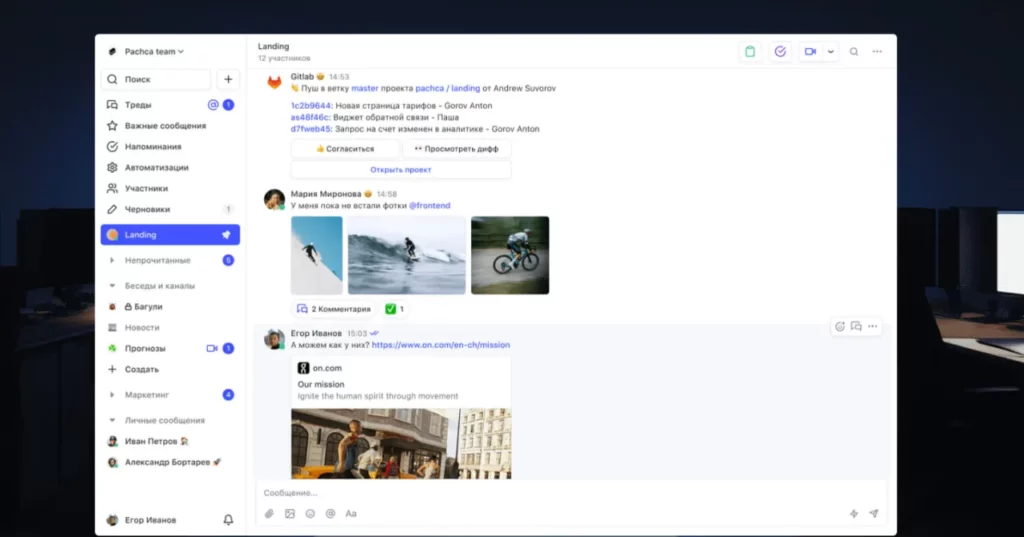The image size is (1024, 537).
Task: Click the search icon in chat header
Action: click(x=854, y=52)
